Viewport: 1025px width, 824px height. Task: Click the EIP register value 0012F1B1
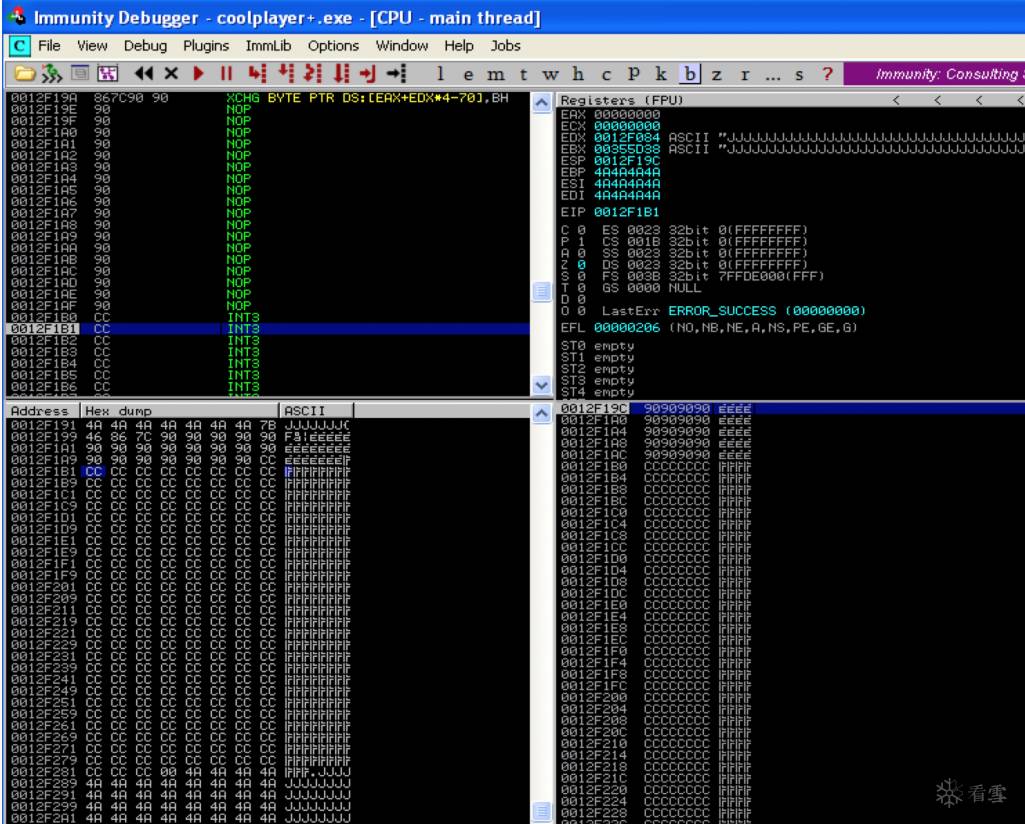(626, 212)
